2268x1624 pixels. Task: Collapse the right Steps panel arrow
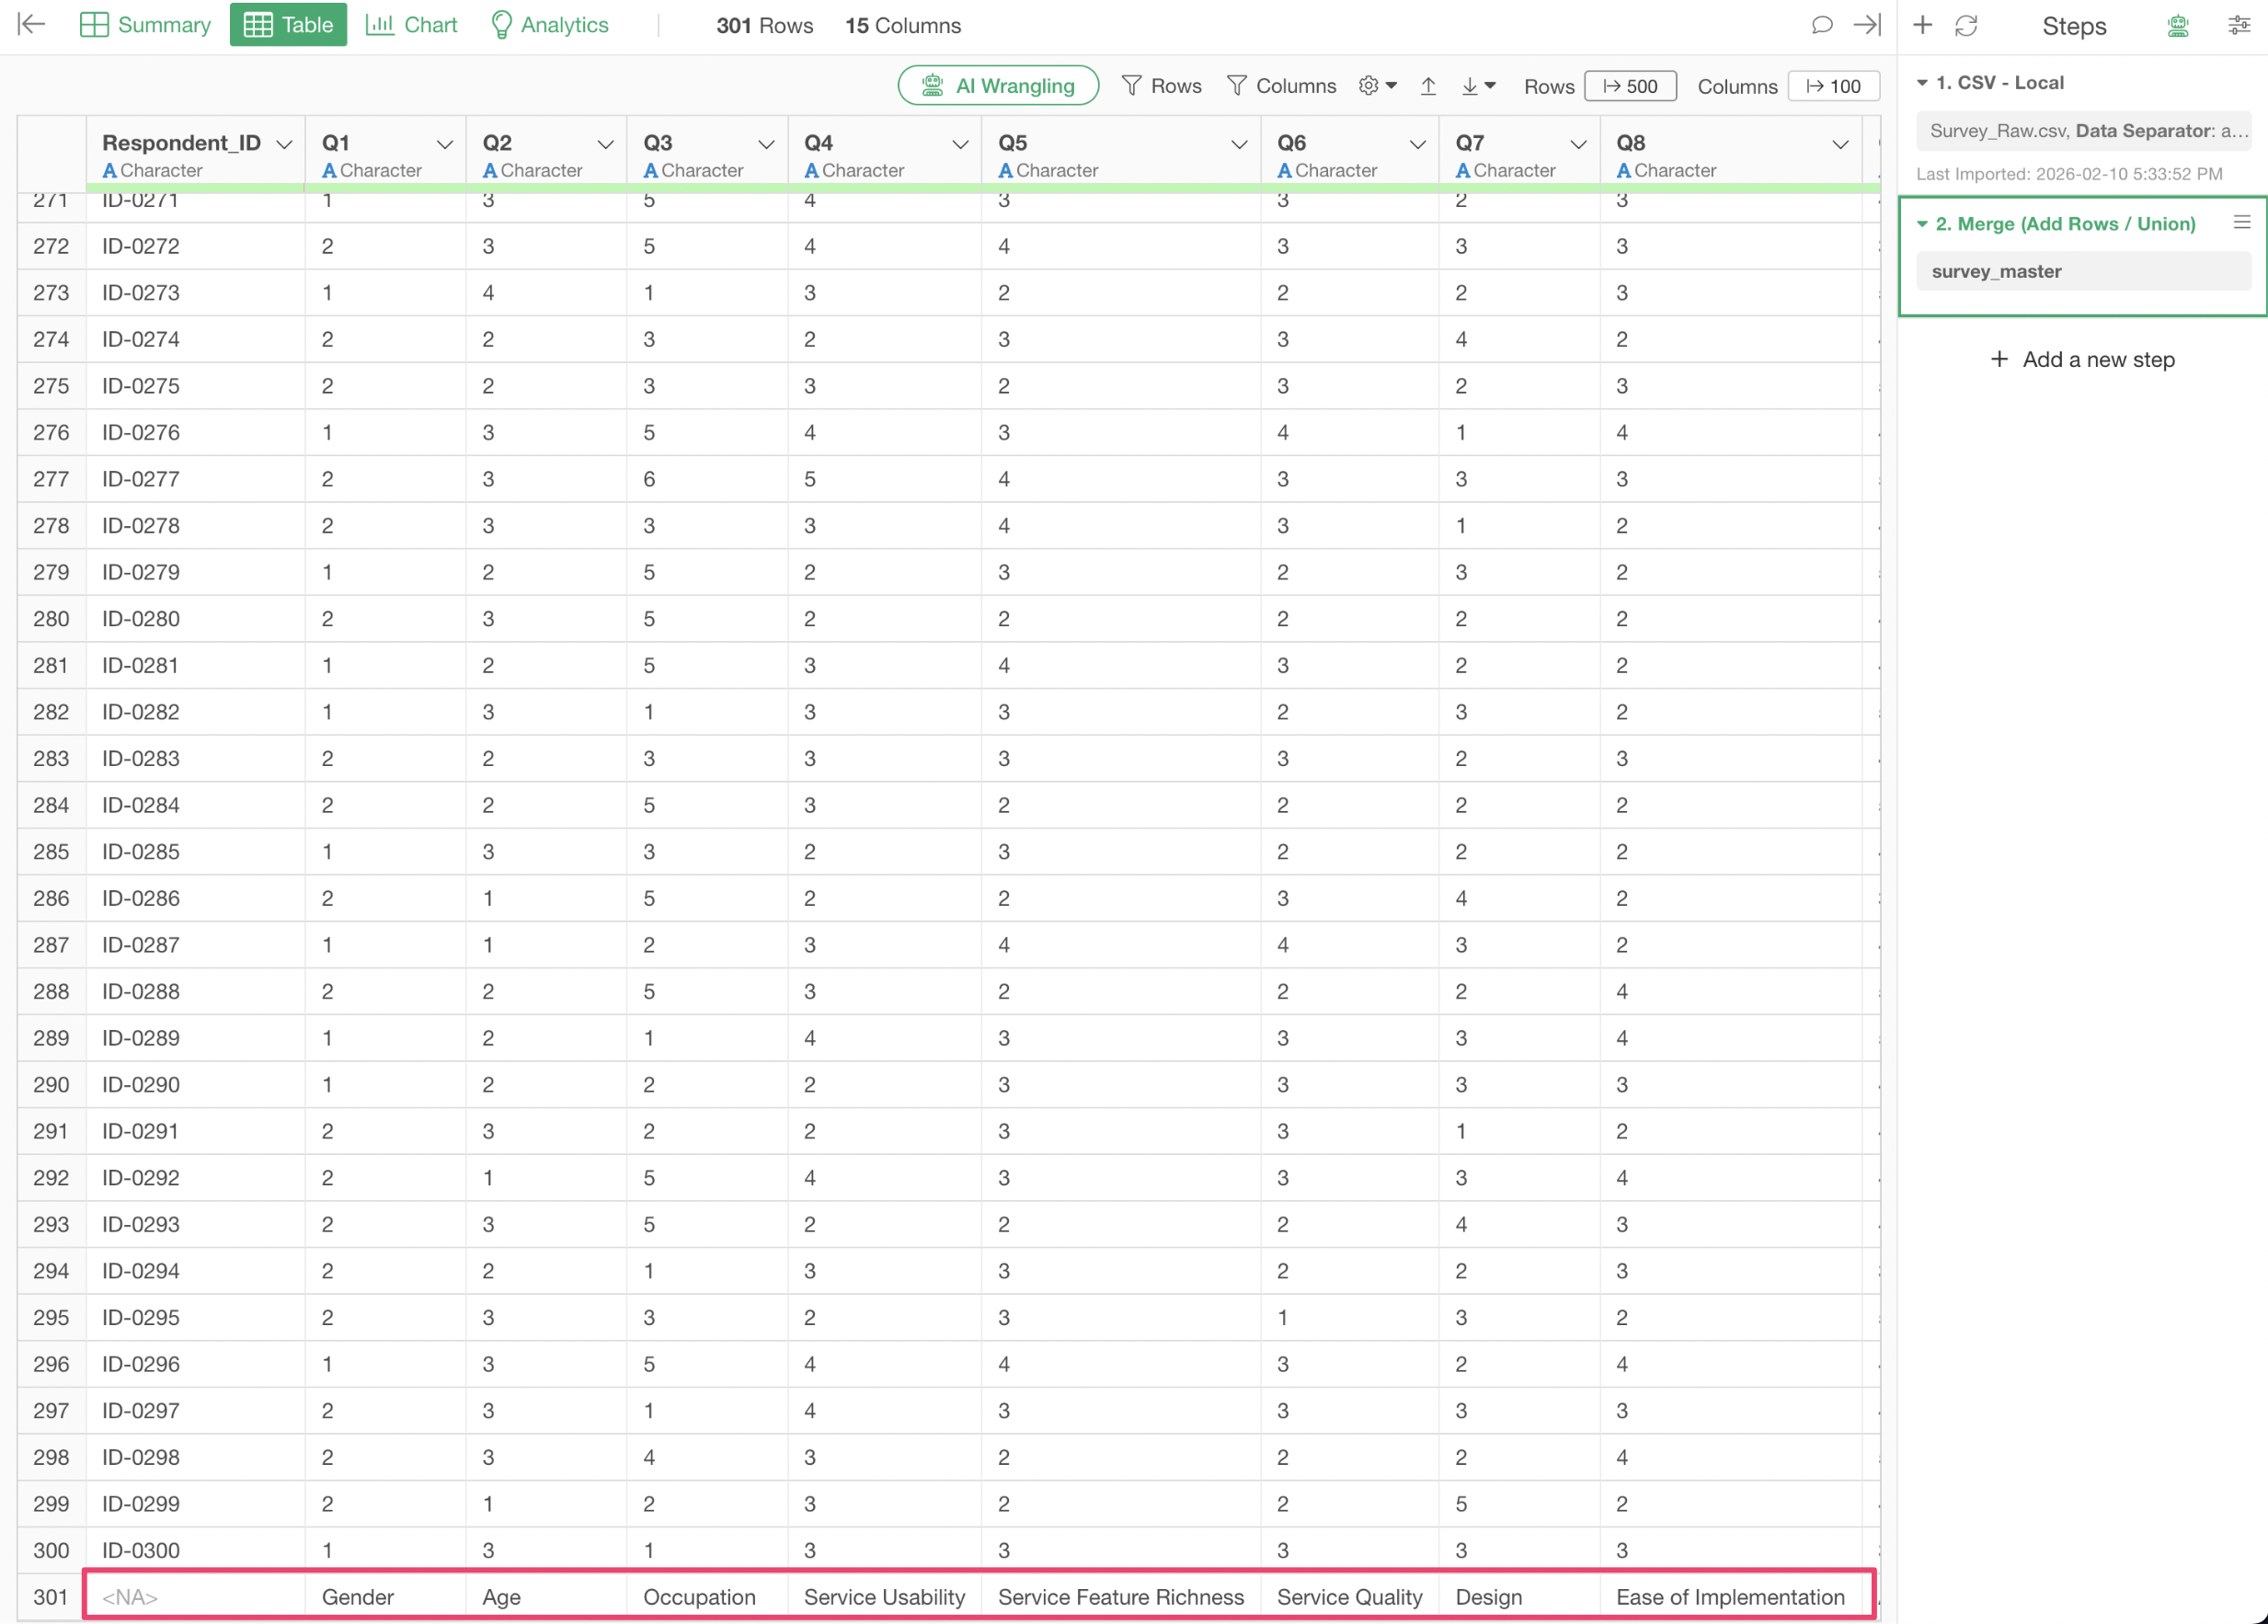pos(1867,25)
